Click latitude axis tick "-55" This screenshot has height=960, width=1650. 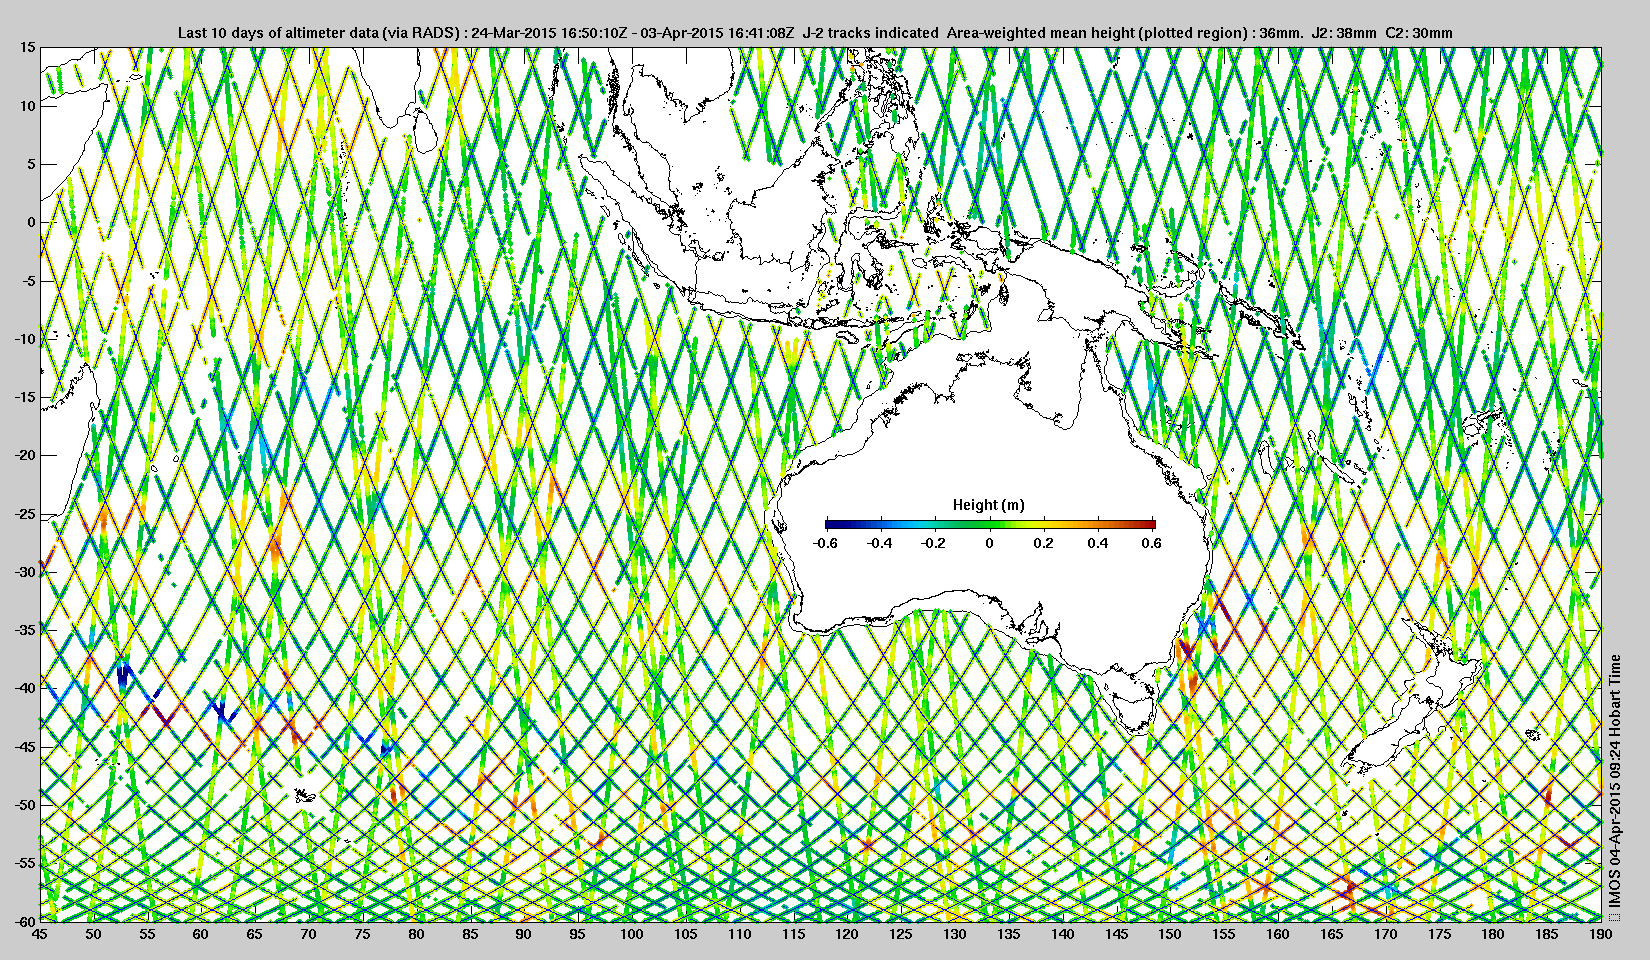coord(26,863)
